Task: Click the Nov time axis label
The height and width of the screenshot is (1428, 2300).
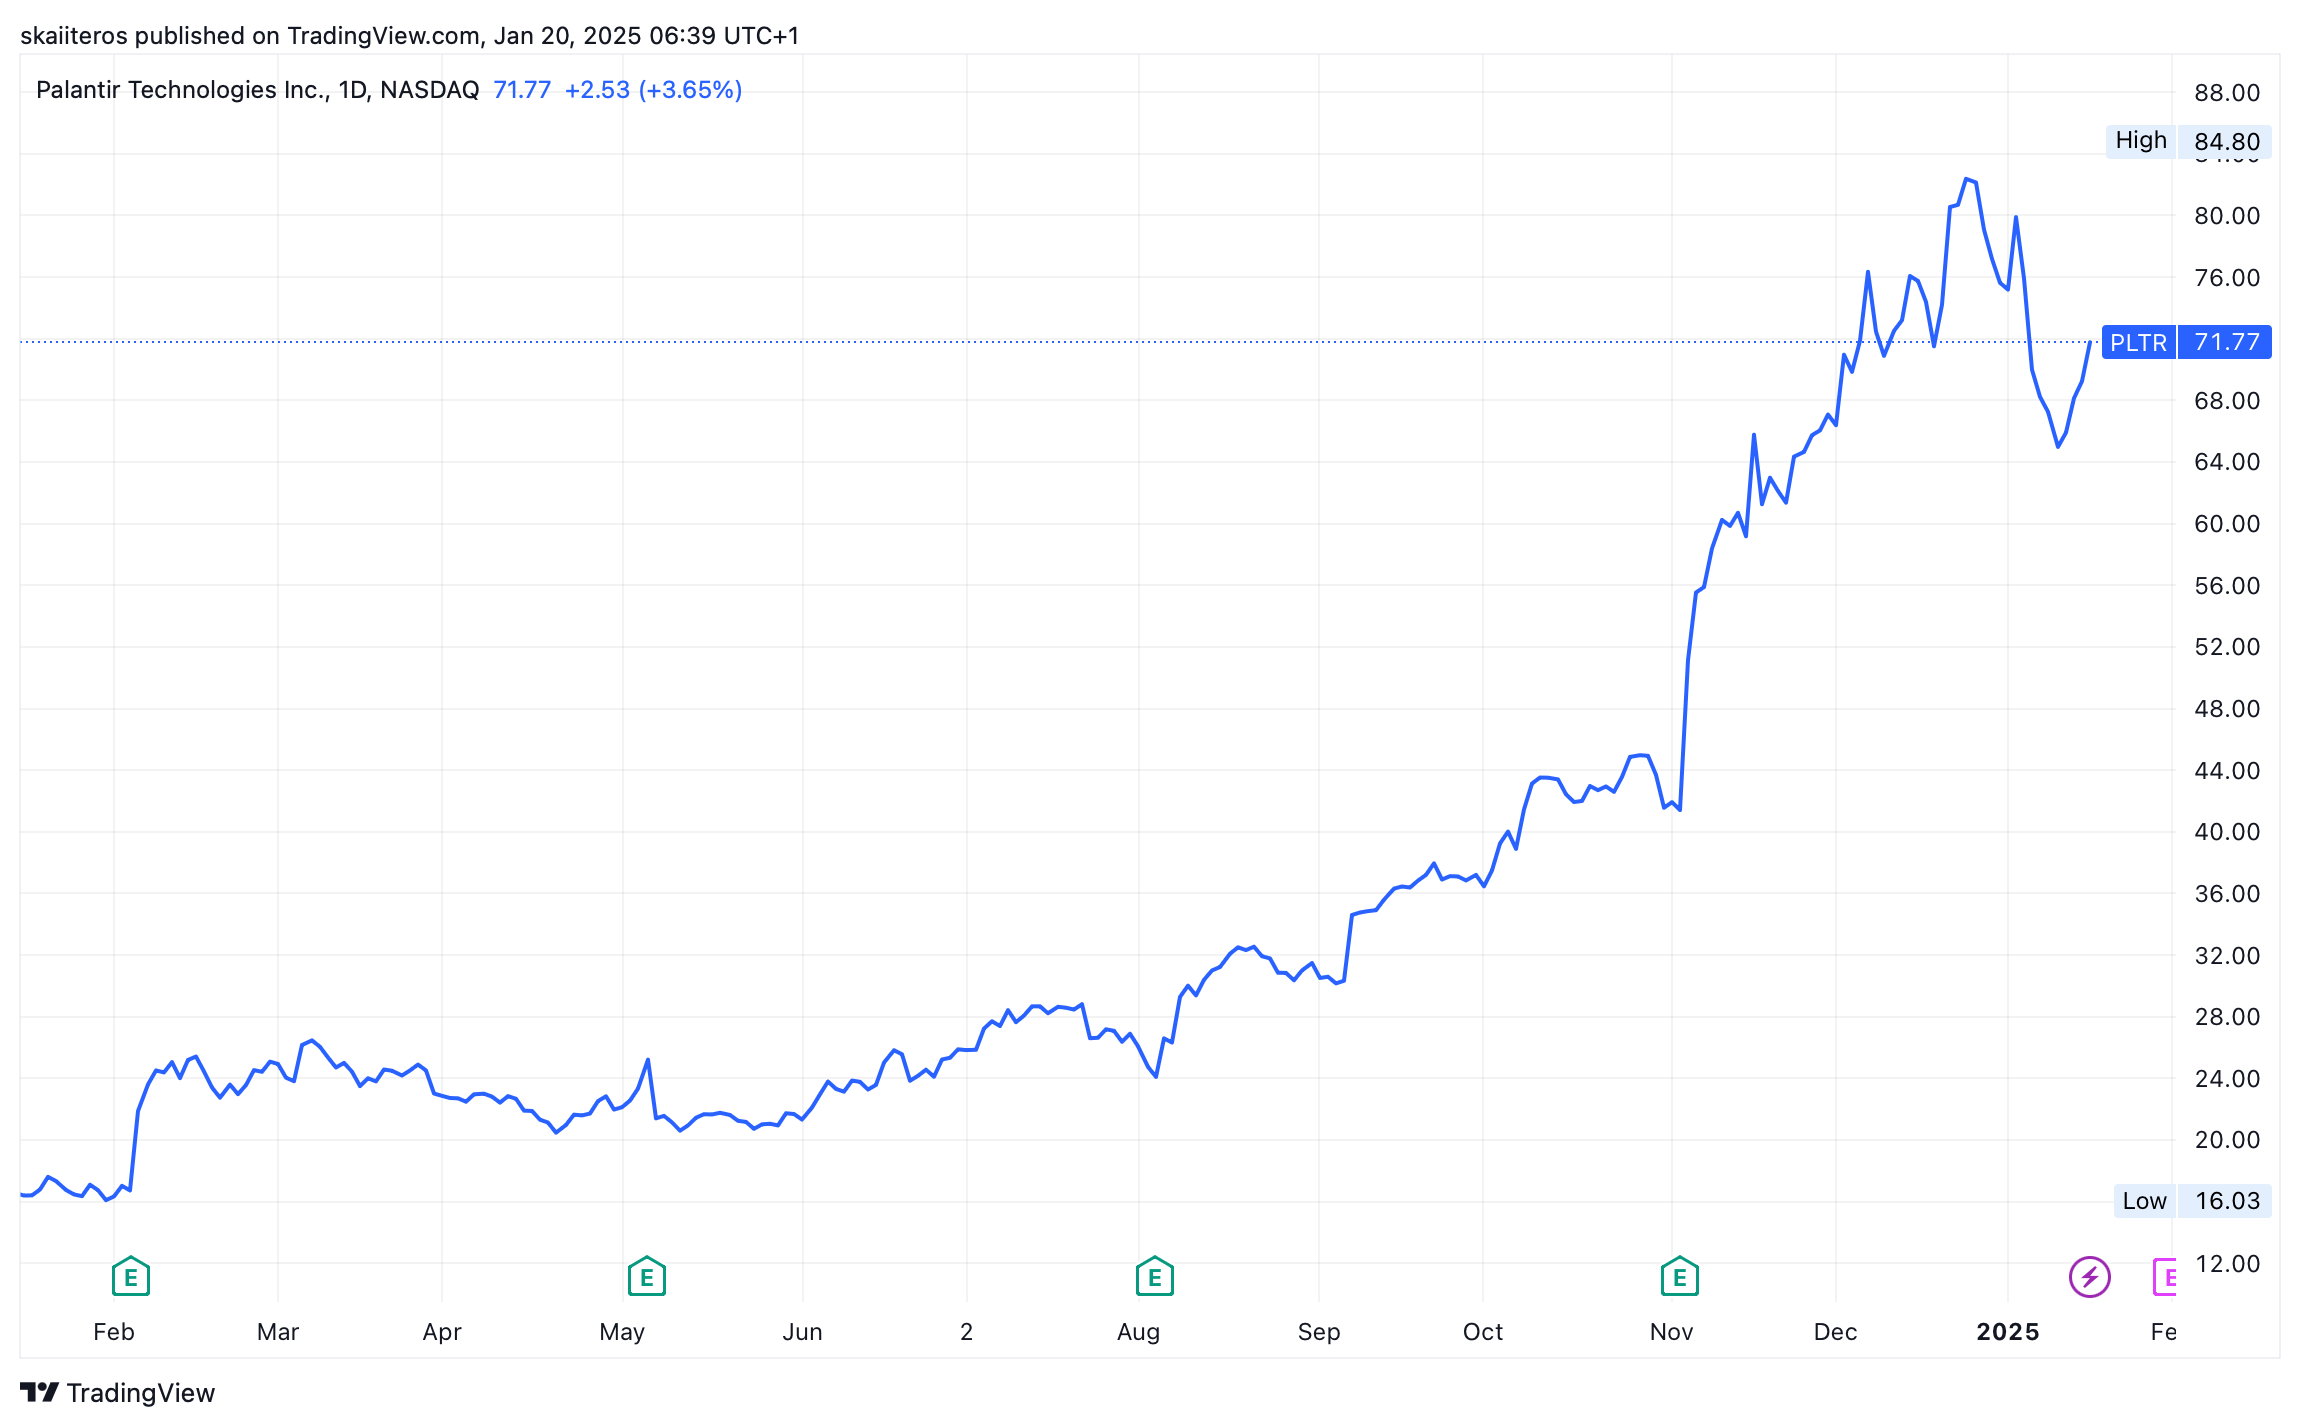Action: coord(1671,1332)
